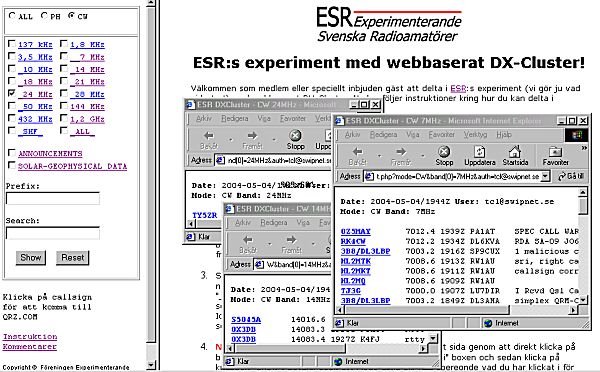Expand Forward history dropdown in 7MHz window
This screenshot has height=372, width=600.
click(422, 156)
